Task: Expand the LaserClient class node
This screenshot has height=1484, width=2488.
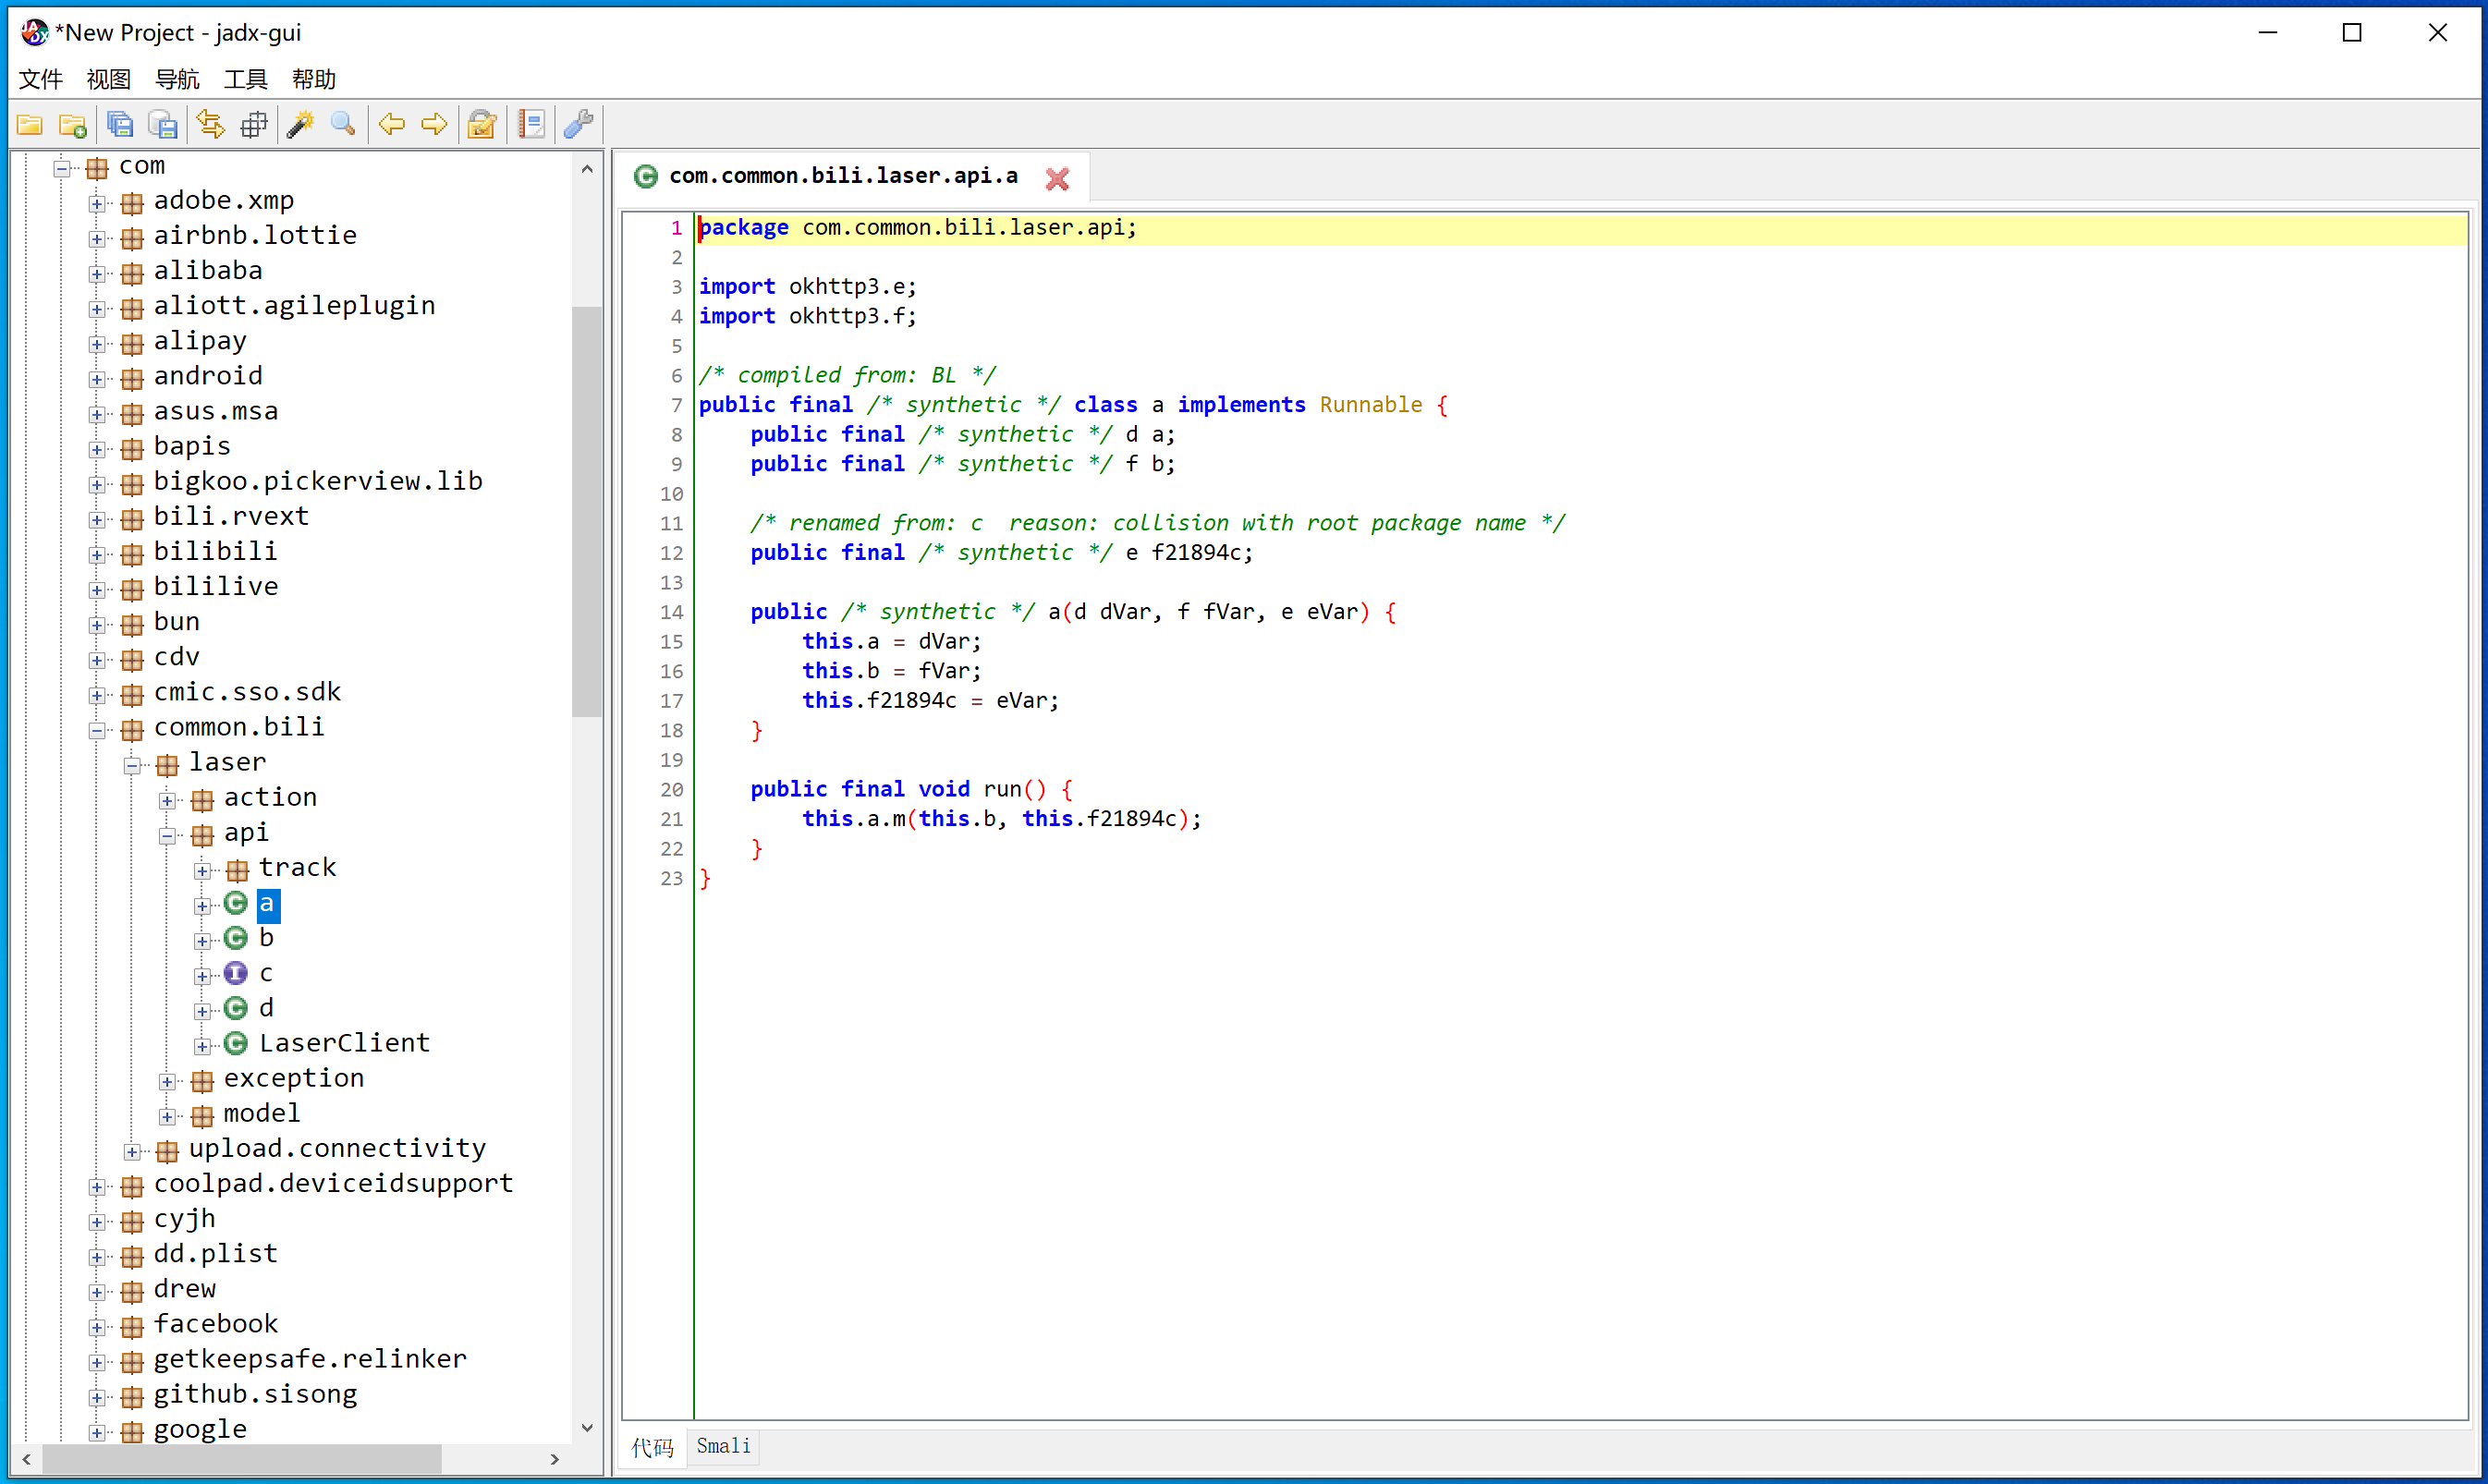Action: 202,1046
